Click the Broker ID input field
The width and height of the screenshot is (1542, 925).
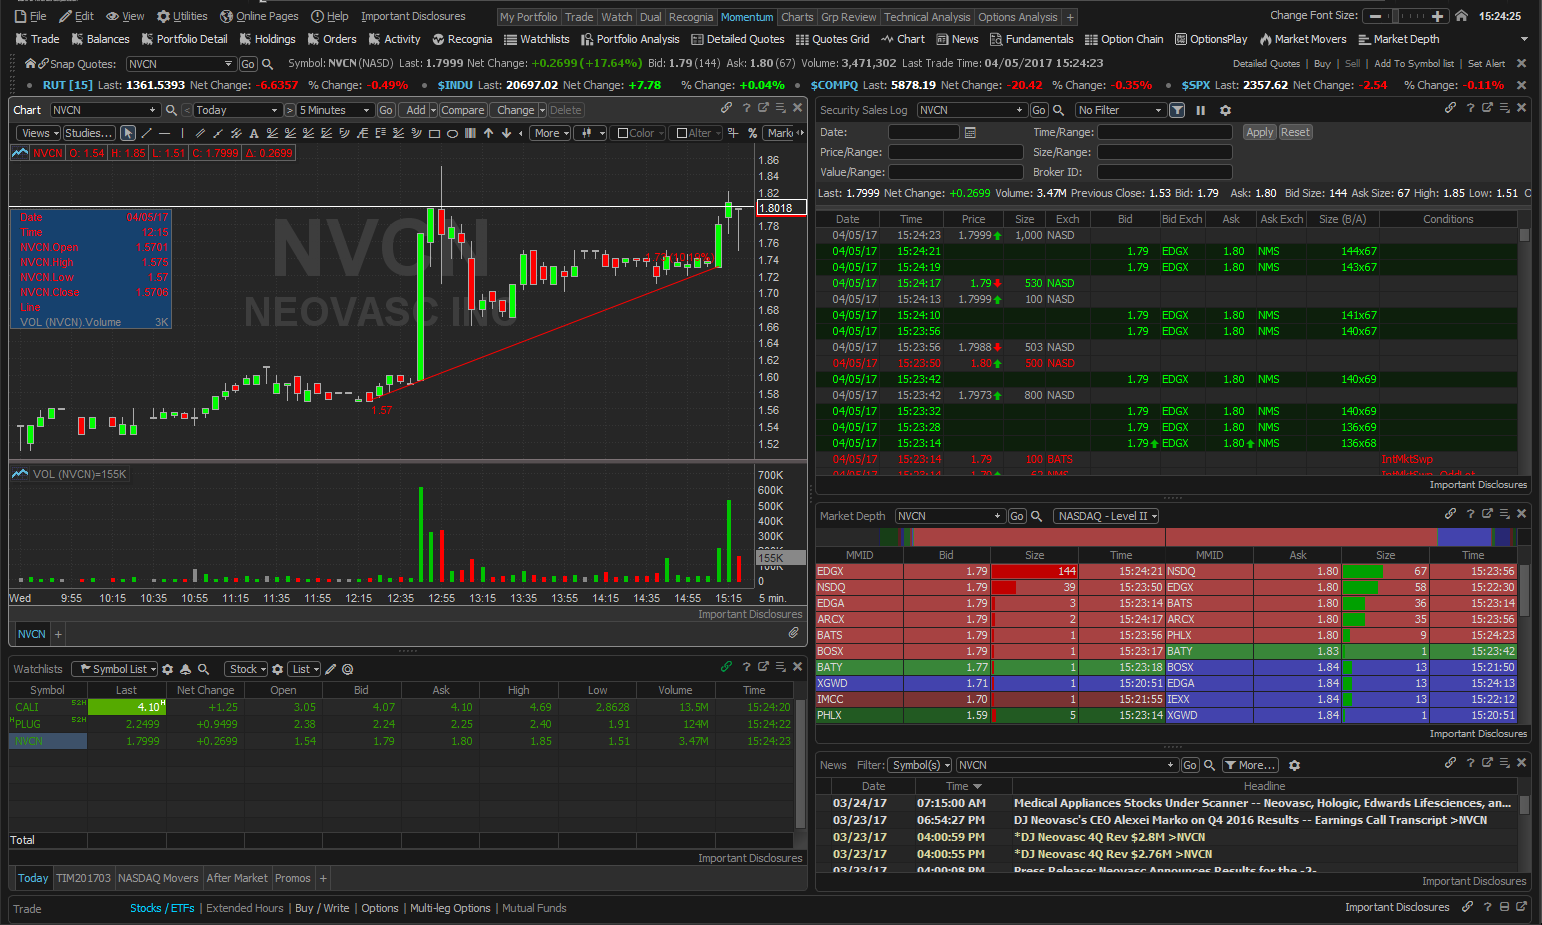point(1164,172)
